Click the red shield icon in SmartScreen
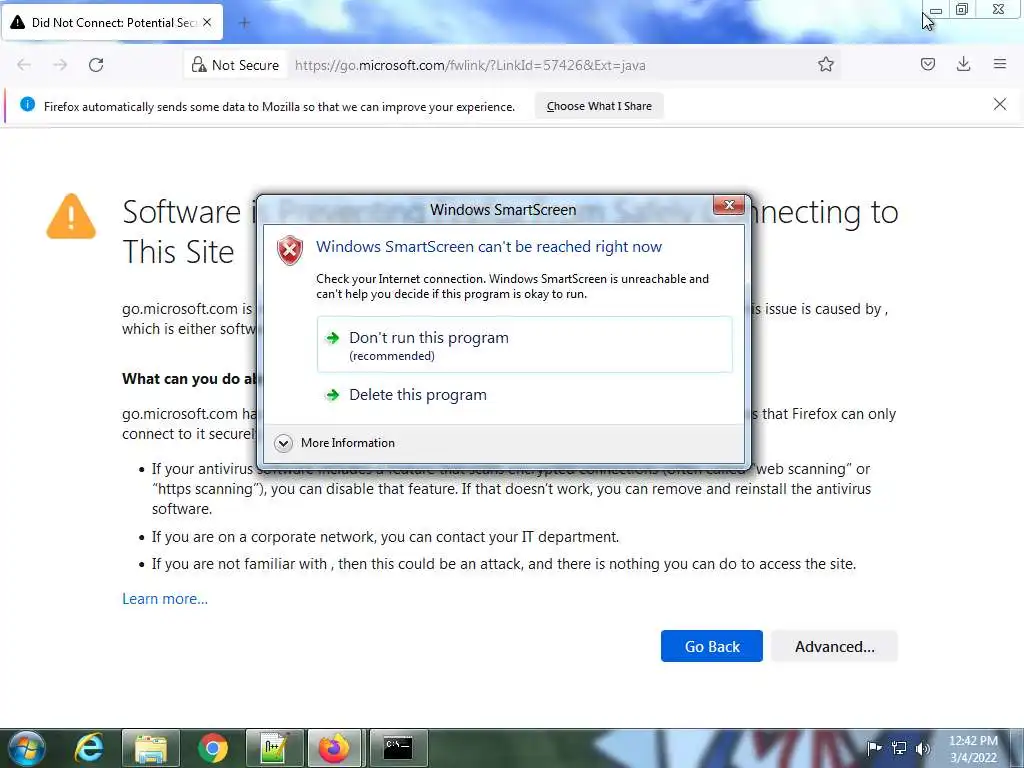The image size is (1024, 768). pyautogui.click(x=290, y=251)
